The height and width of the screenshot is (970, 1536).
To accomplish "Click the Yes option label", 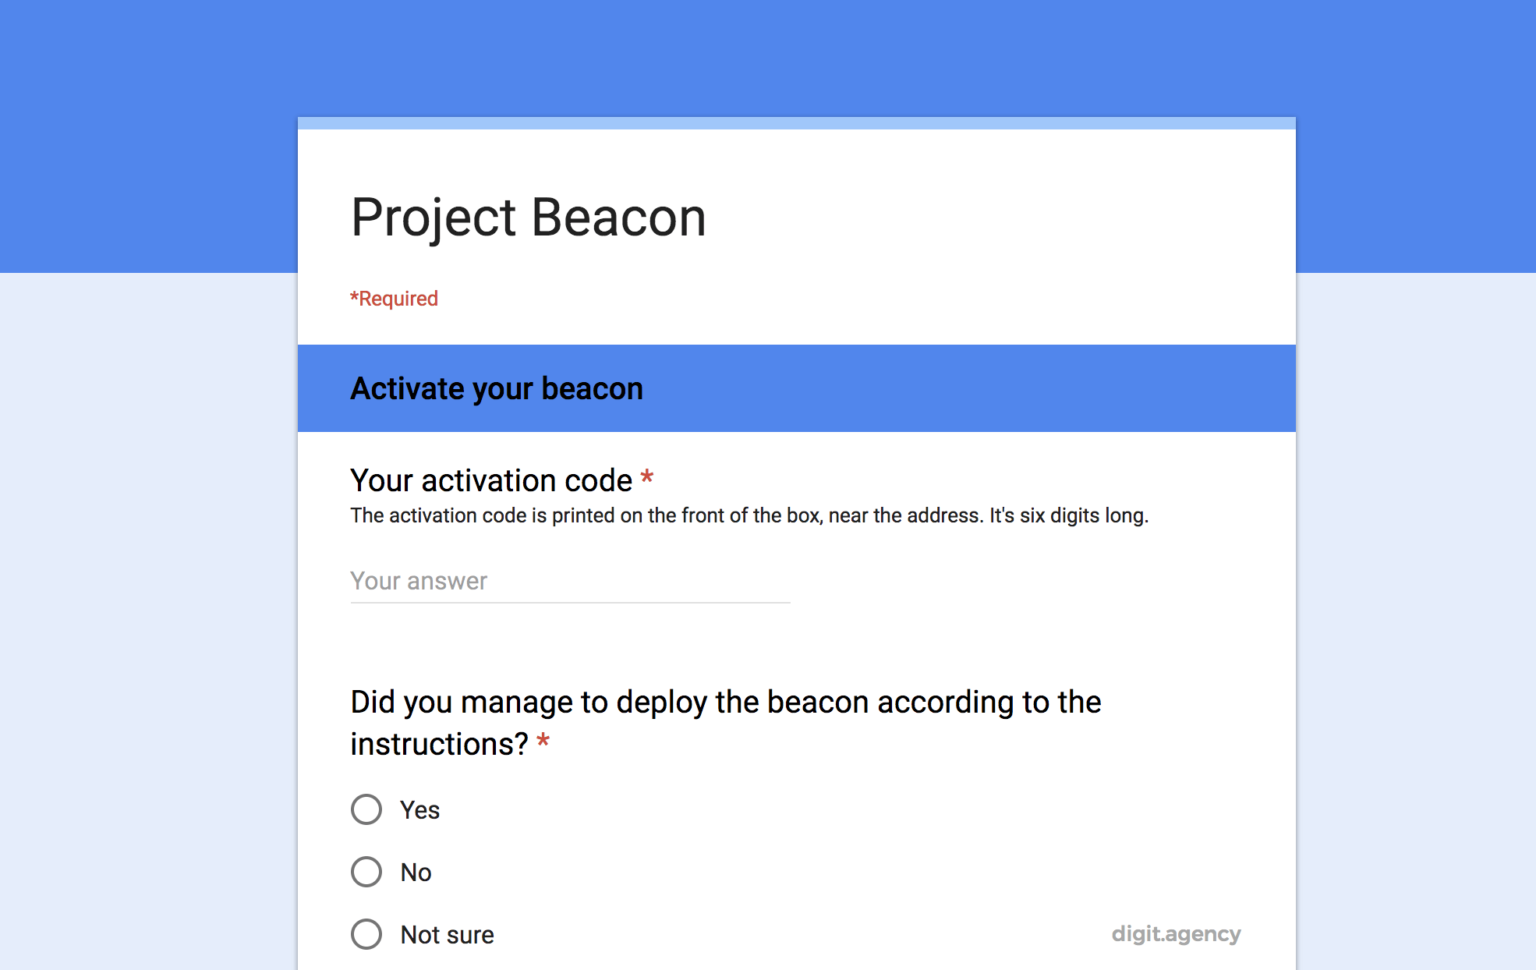I will 419,809.
